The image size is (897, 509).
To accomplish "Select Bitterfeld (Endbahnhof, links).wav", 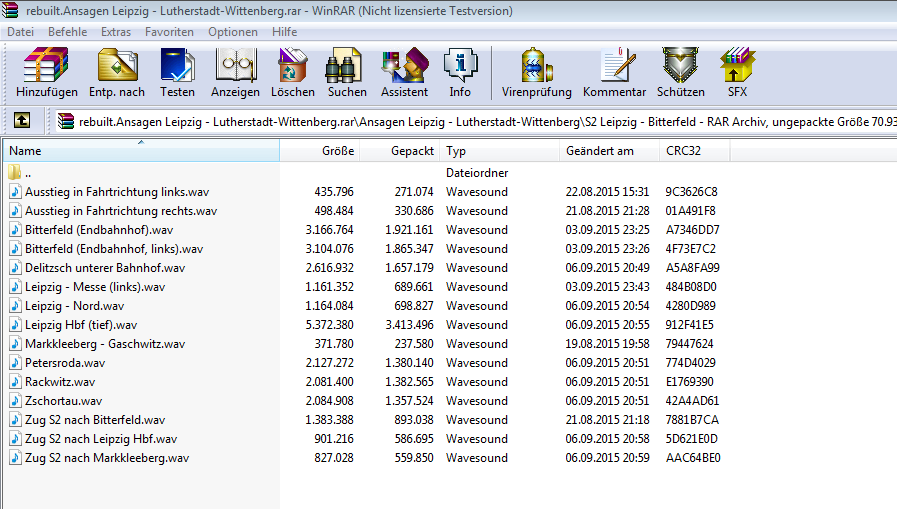I will pos(114,249).
